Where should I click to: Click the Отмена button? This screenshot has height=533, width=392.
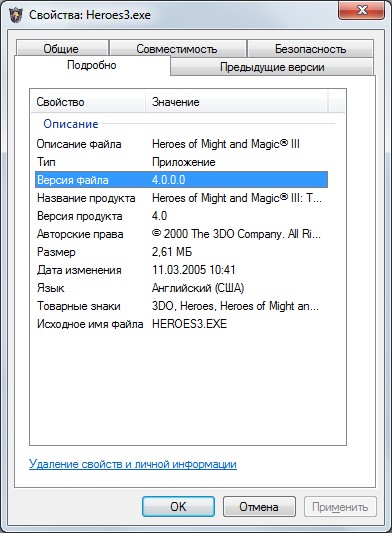click(x=259, y=506)
